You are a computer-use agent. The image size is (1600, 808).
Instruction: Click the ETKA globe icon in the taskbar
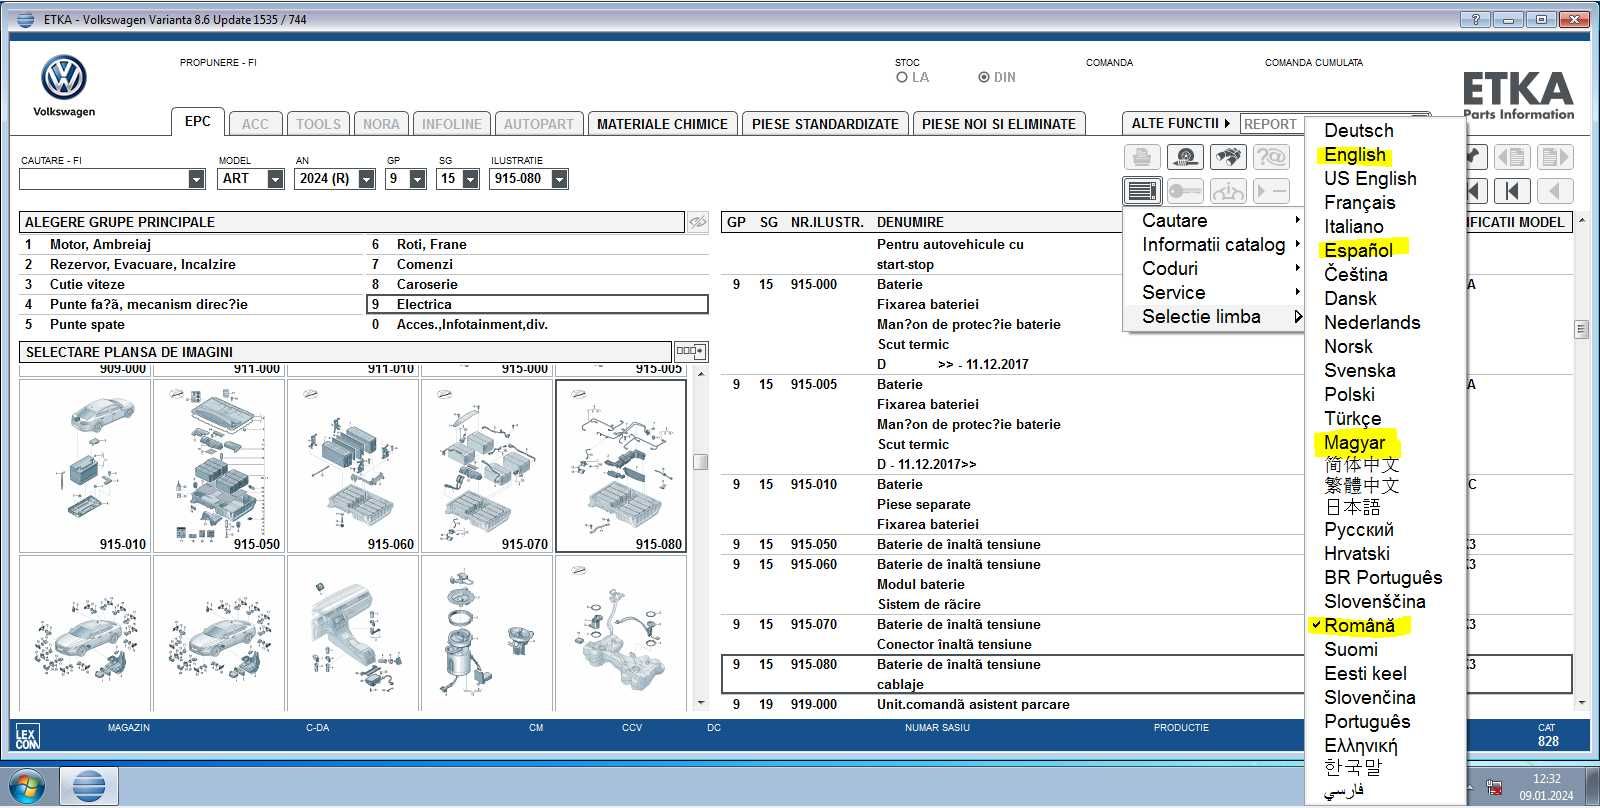89,785
